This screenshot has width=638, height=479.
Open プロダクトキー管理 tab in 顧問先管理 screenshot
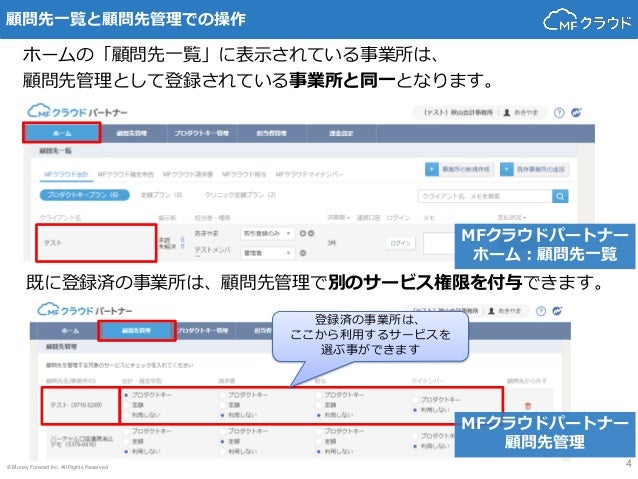point(203,331)
